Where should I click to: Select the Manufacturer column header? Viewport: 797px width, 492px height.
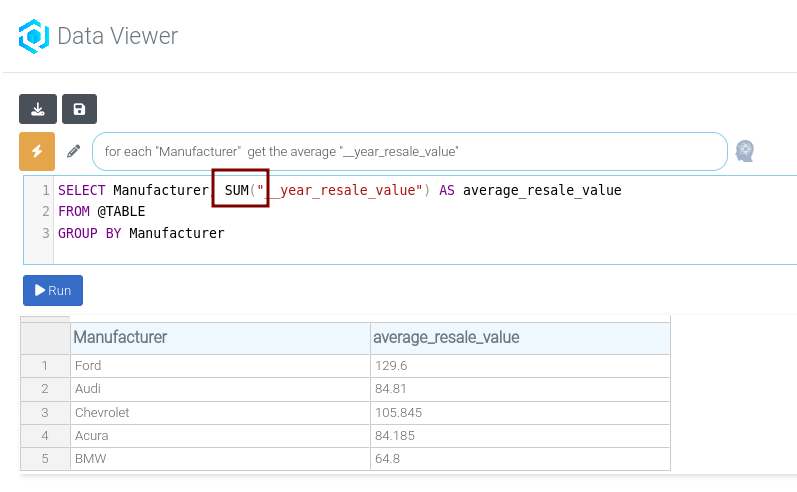point(120,337)
